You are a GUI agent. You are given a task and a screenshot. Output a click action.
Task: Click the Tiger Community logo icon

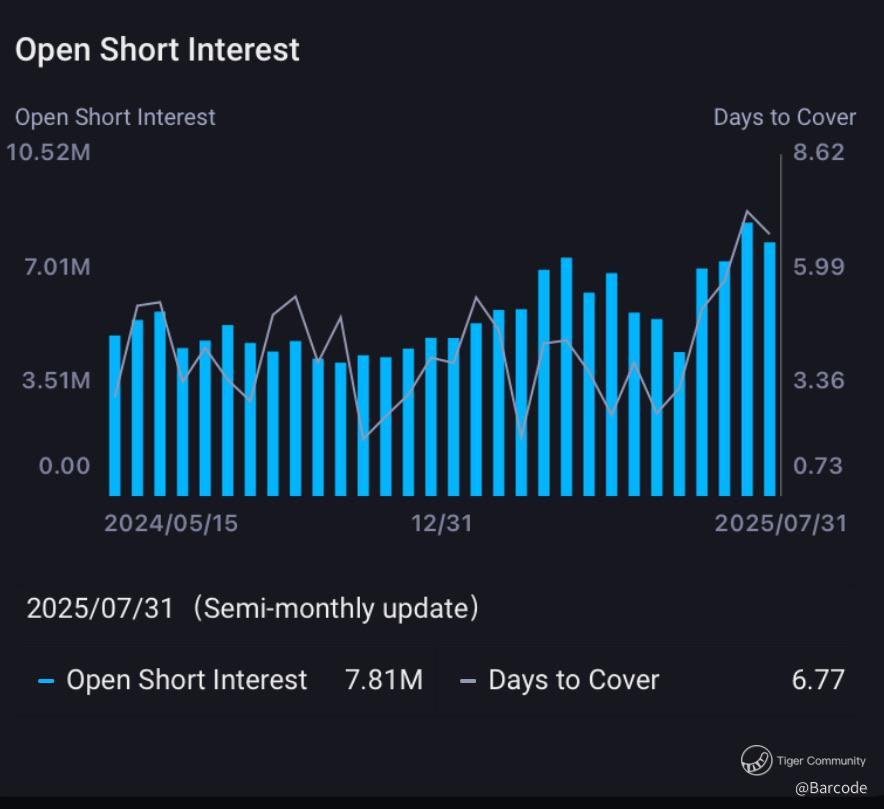(756, 761)
